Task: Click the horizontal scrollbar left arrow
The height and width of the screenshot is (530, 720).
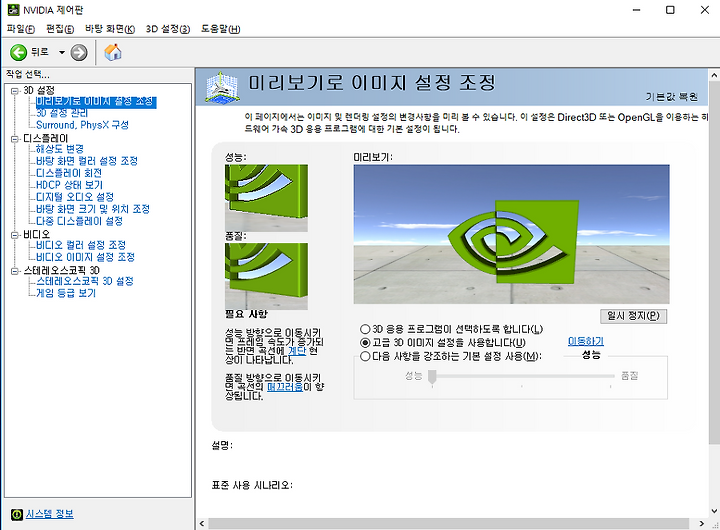Action: pyautogui.click(x=202, y=524)
